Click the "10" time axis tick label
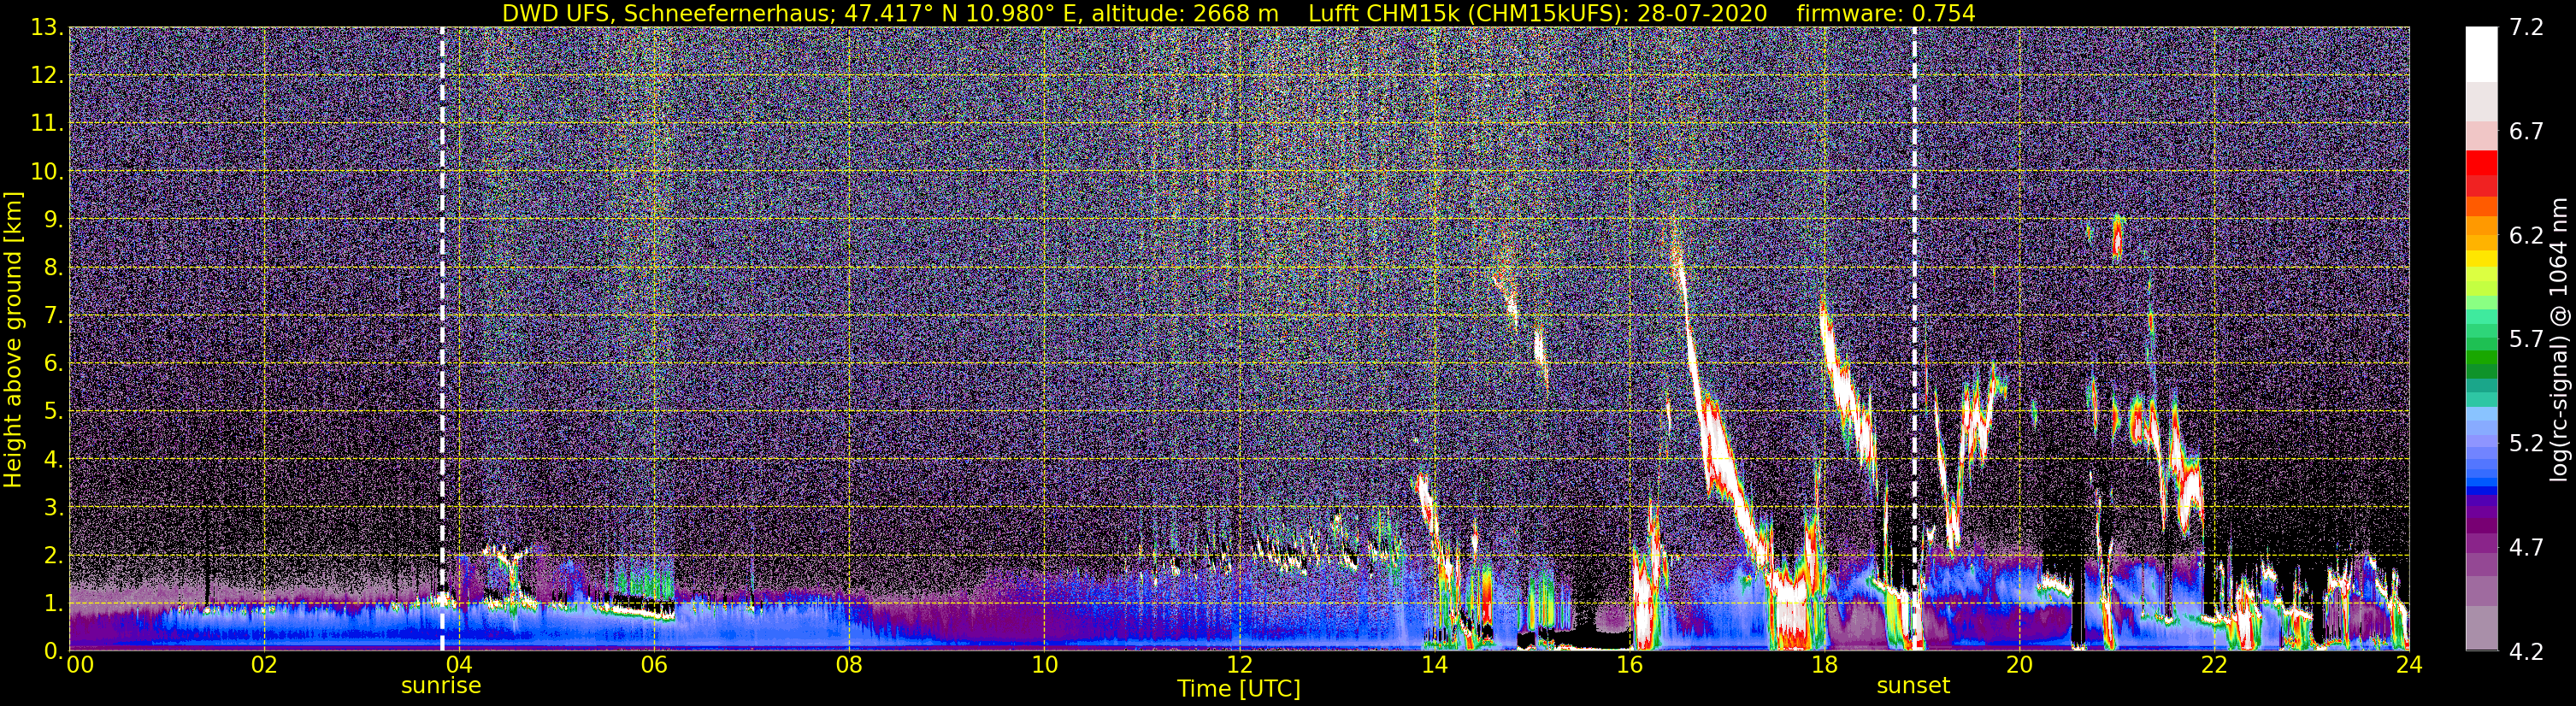Screen dimensions: 2576x706 point(1044,665)
